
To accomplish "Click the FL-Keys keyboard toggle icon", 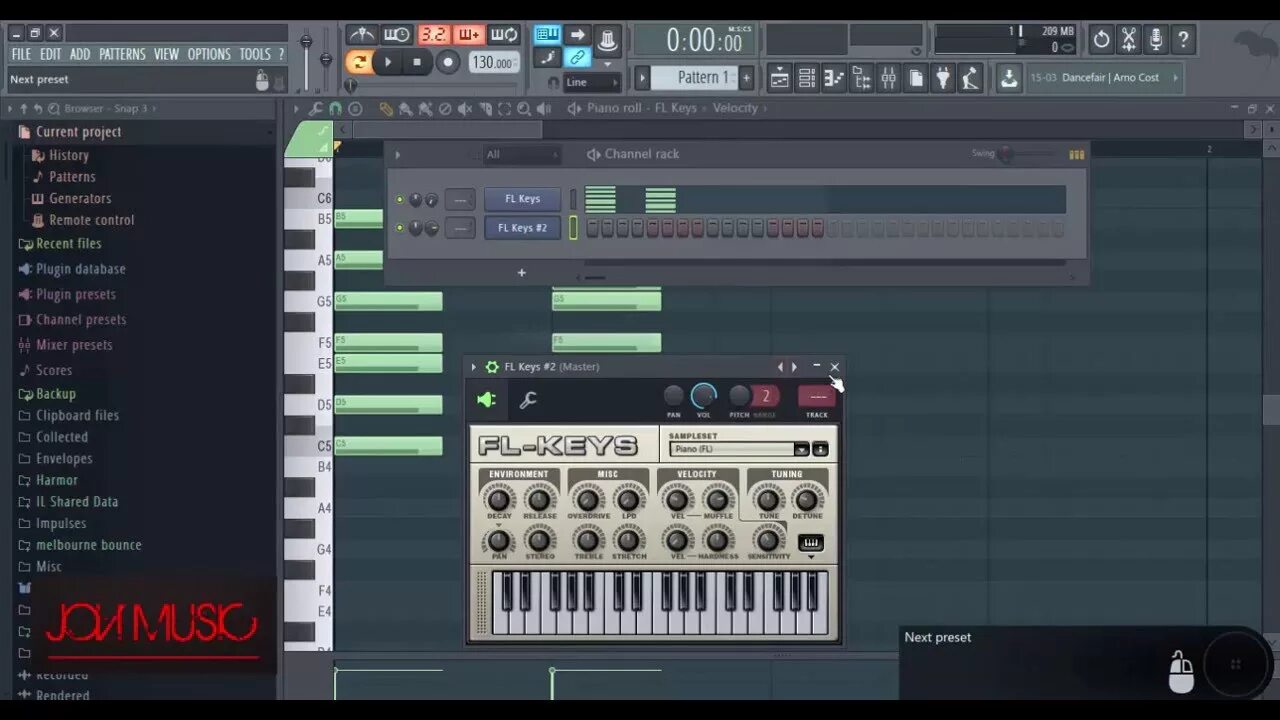I will click(811, 542).
